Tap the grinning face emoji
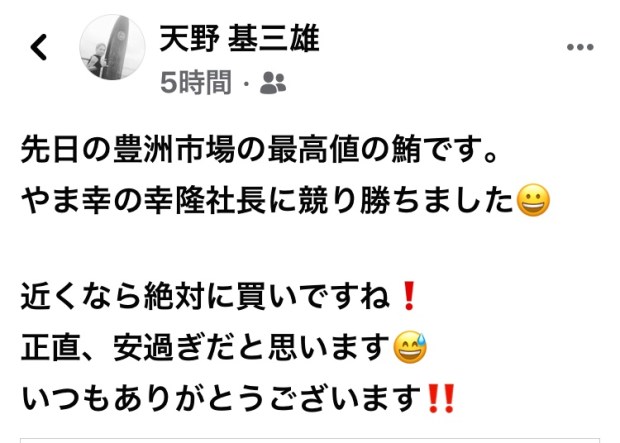 click(x=533, y=200)
